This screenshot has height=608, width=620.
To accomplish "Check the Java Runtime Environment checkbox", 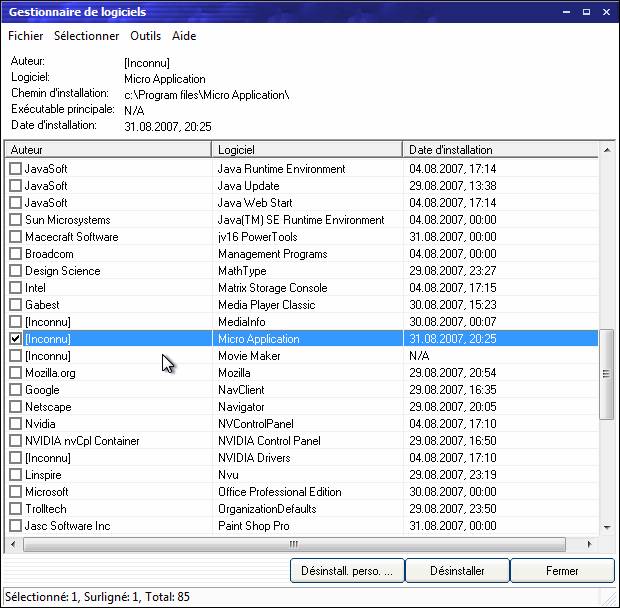I will pos(15,169).
